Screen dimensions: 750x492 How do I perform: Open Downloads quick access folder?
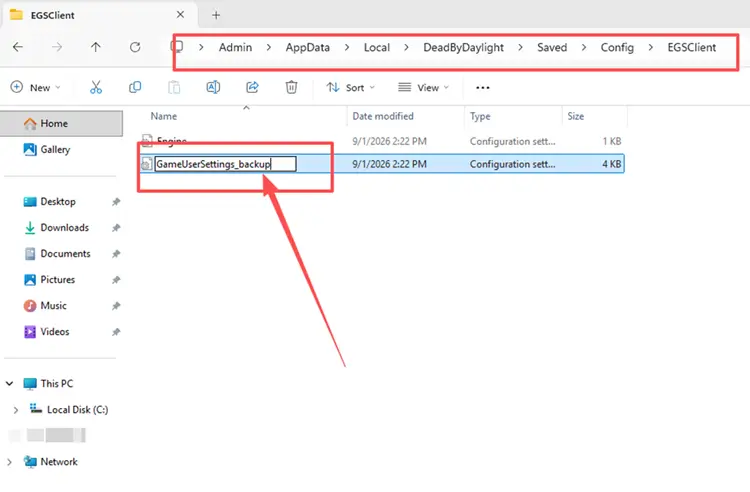click(65, 228)
